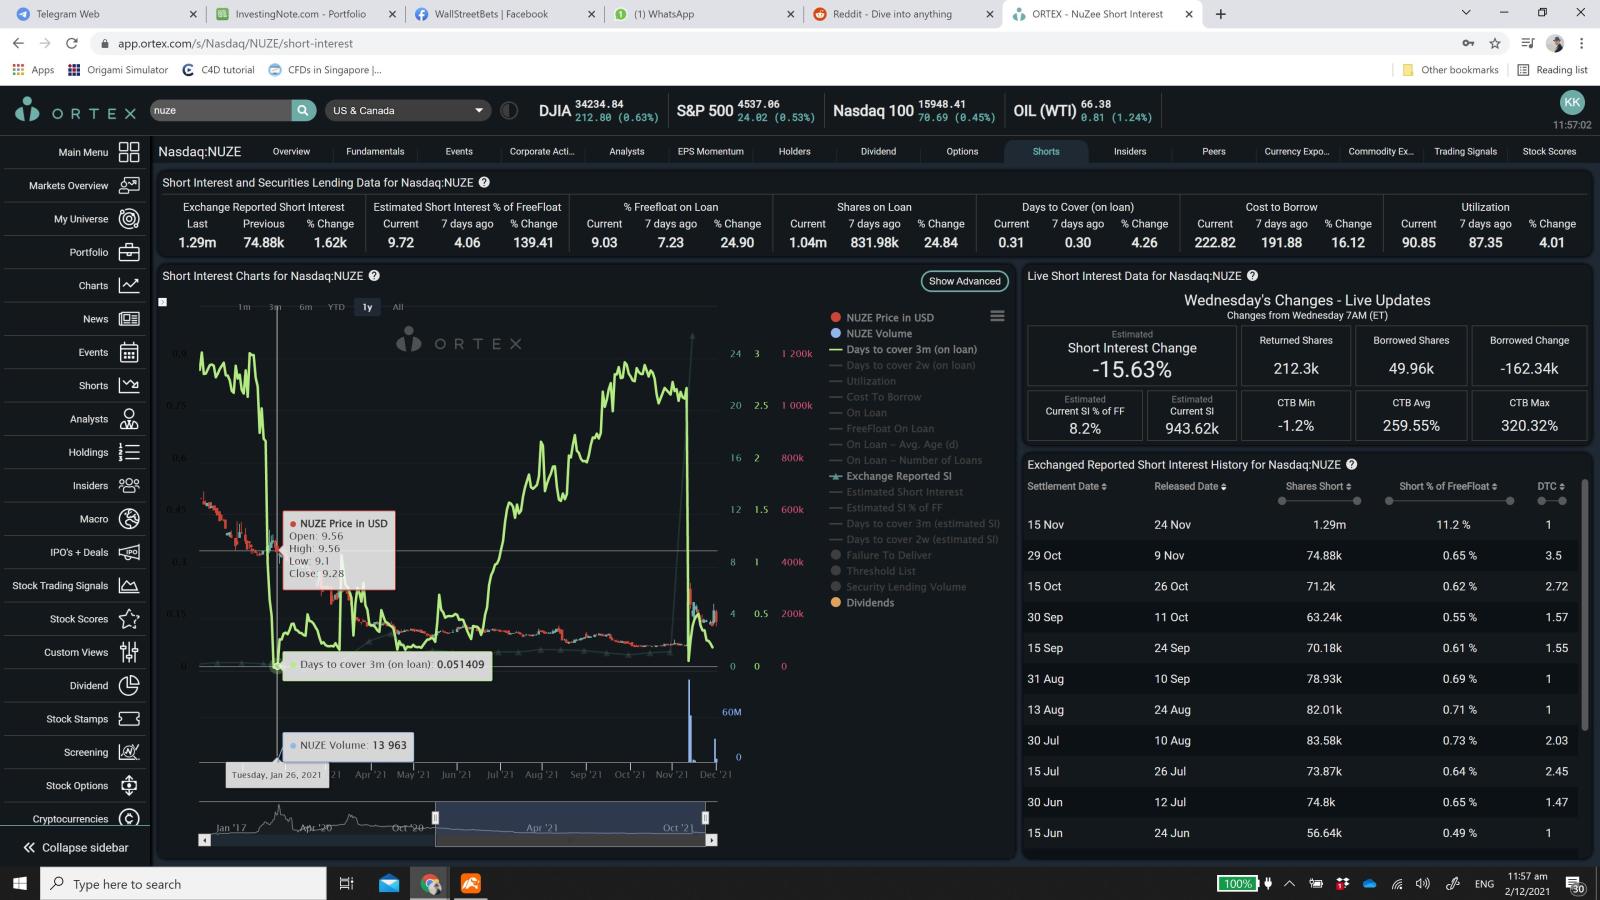Show hidden system tray icons

(x=1289, y=884)
